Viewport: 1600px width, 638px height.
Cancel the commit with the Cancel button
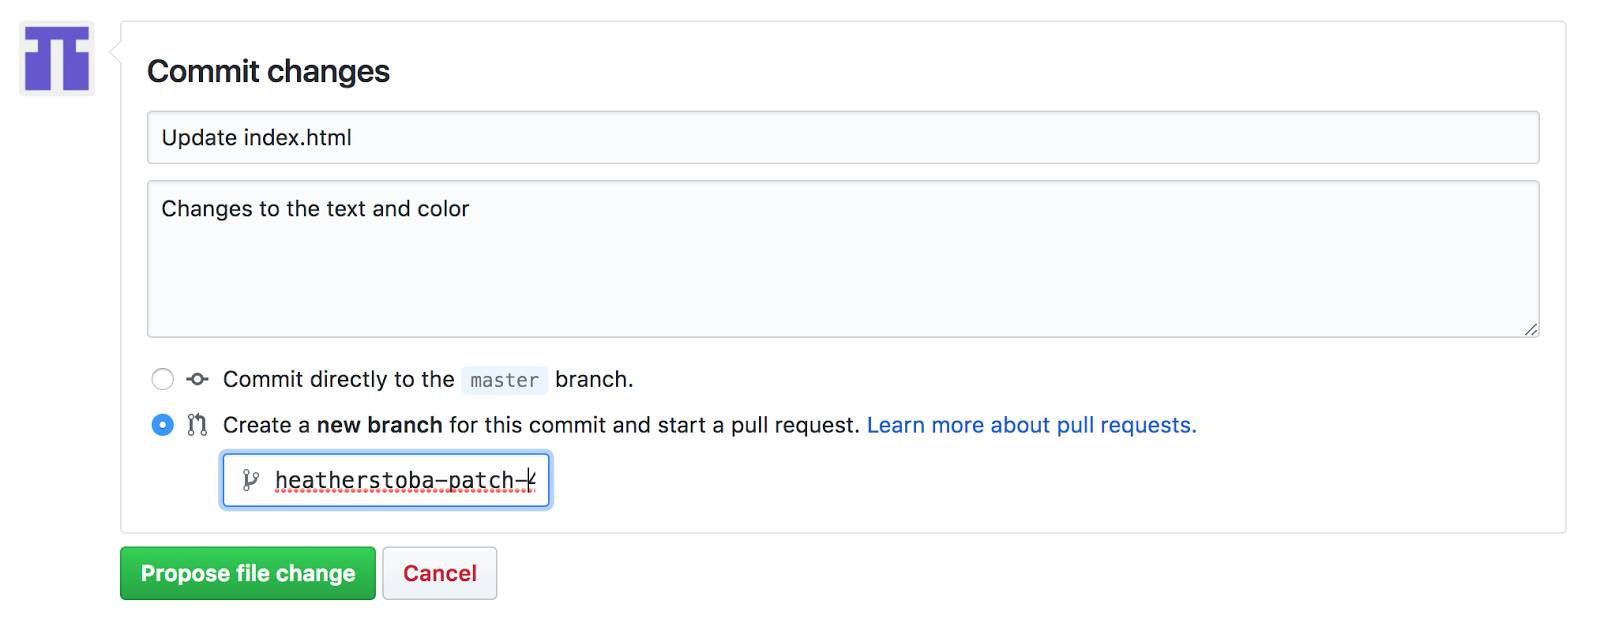point(440,573)
